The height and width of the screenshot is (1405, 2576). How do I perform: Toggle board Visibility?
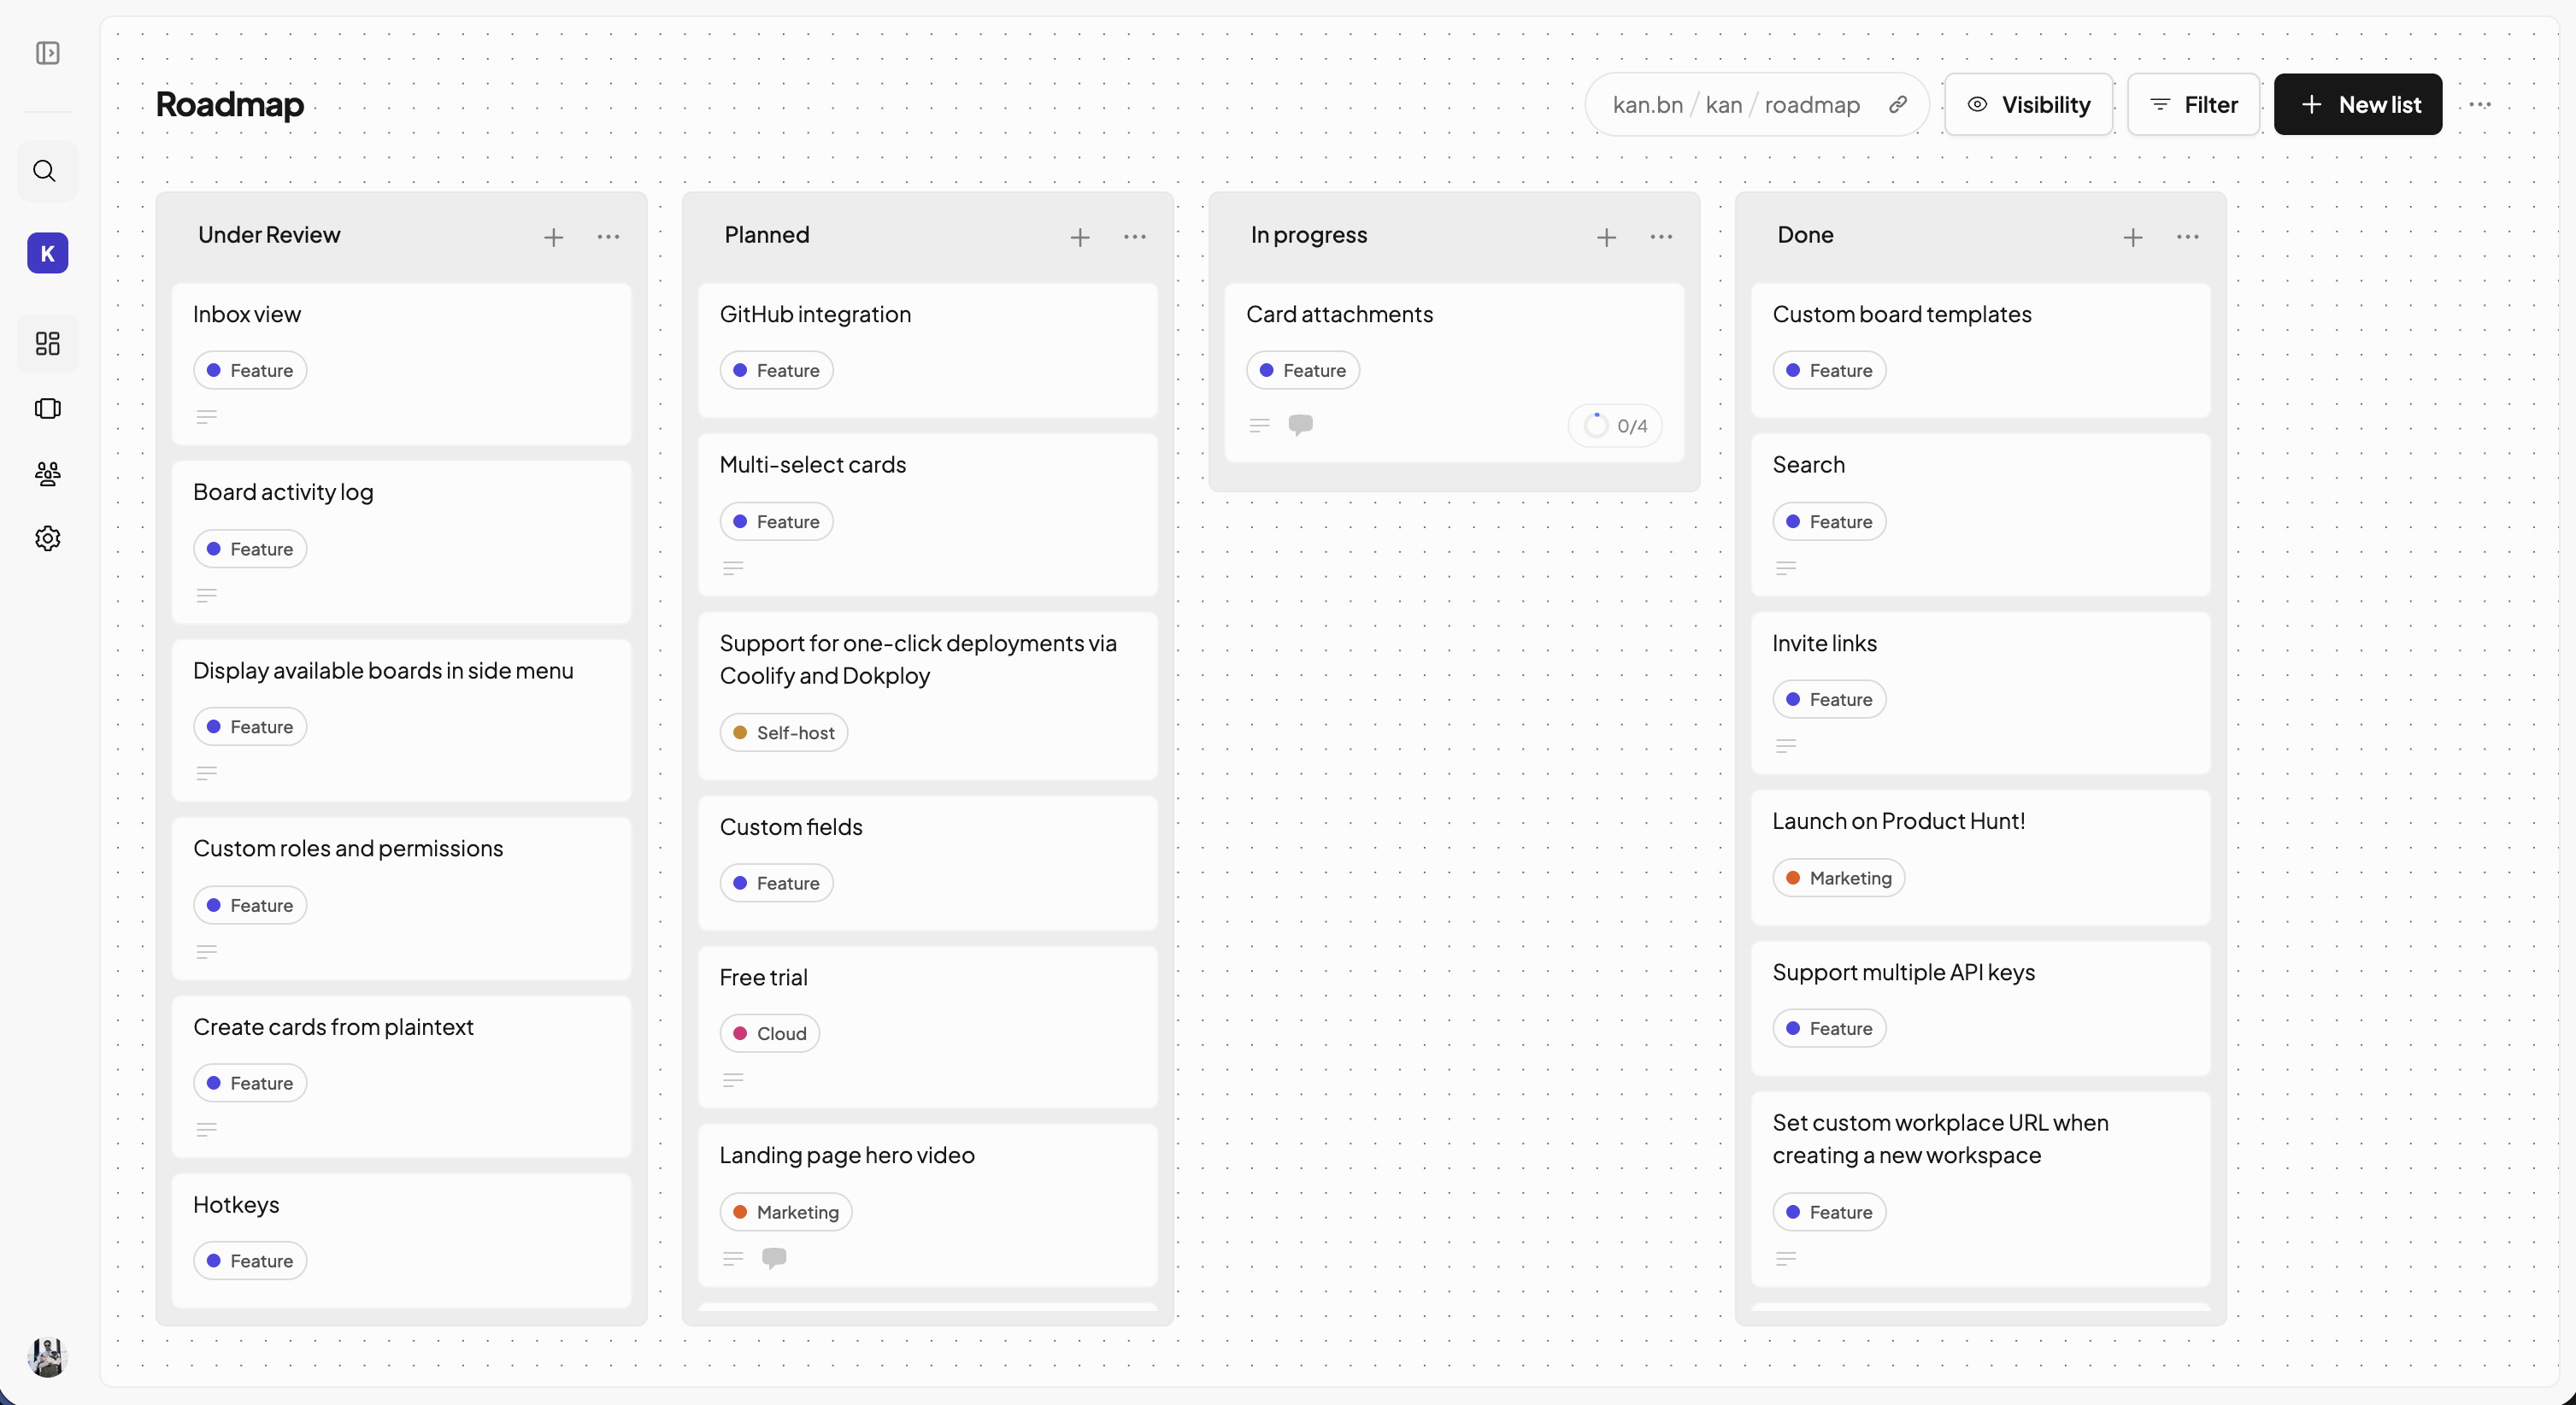click(2030, 104)
